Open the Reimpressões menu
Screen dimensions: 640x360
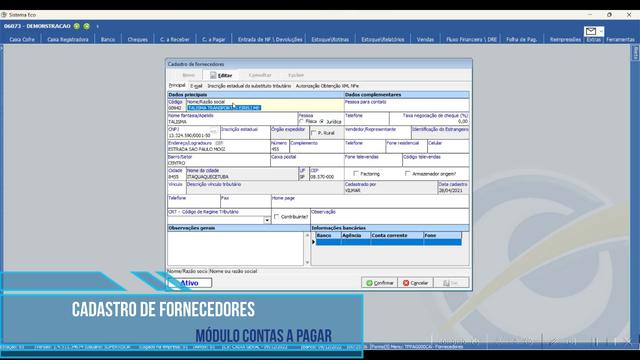[x=565, y=40]
